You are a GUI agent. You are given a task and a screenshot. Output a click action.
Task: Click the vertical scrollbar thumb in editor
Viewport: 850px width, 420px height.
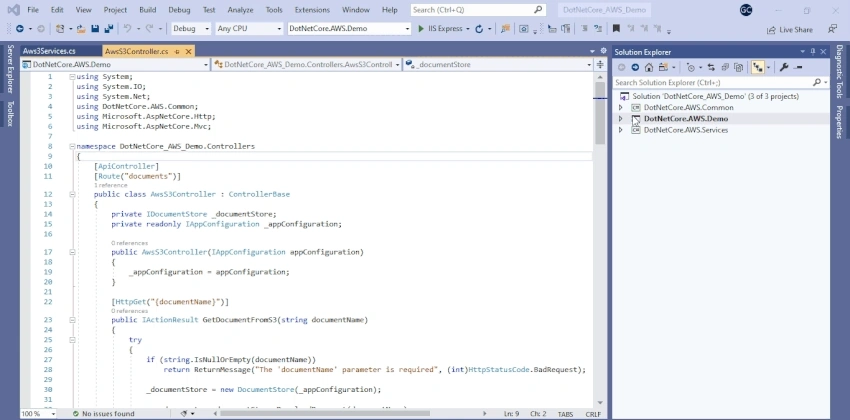pos(600,113)
